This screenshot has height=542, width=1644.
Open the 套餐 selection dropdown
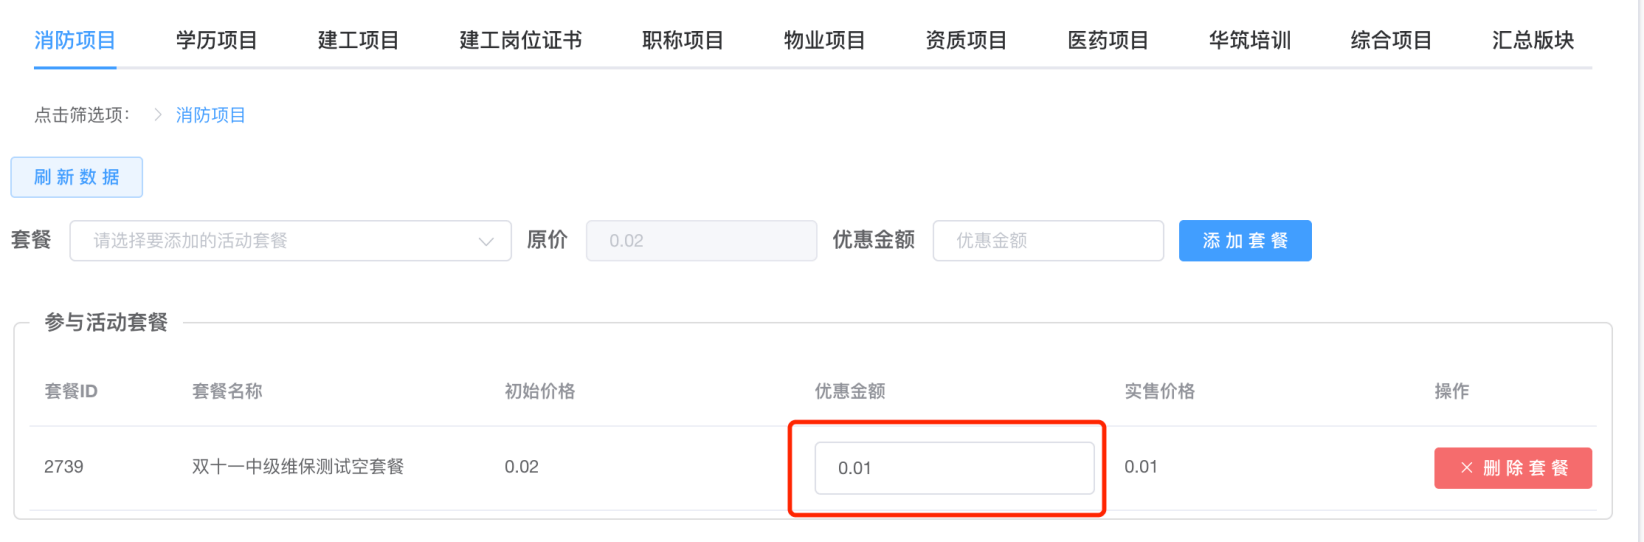(280, 241)
